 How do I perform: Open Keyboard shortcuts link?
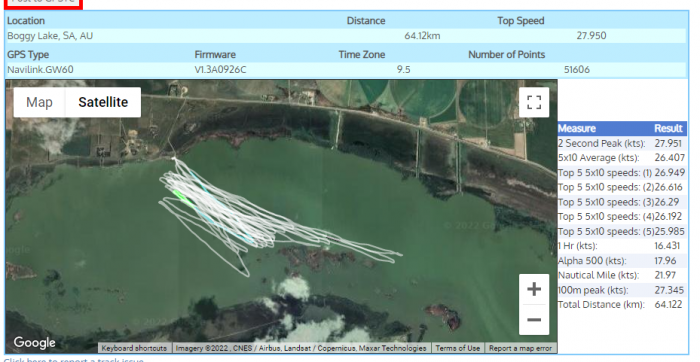click(x=134, y=348)
